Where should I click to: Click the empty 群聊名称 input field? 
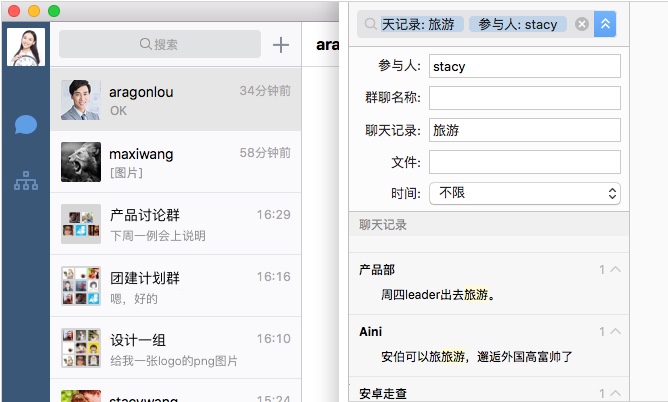point(524,98)
